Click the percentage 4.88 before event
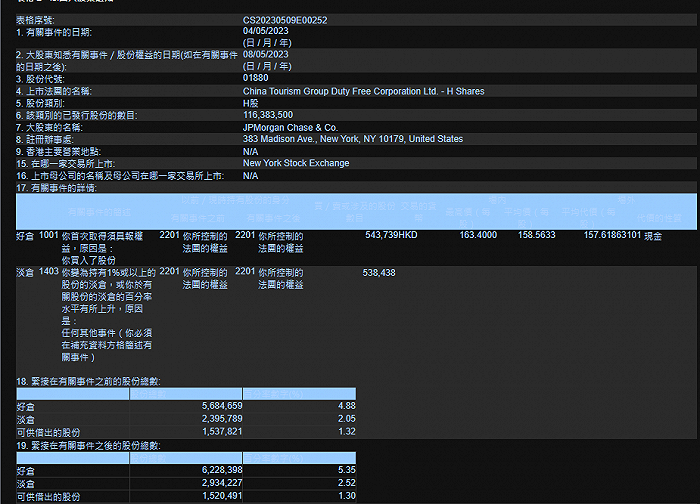Screen dimensions: 700x504 pos(347,406)
